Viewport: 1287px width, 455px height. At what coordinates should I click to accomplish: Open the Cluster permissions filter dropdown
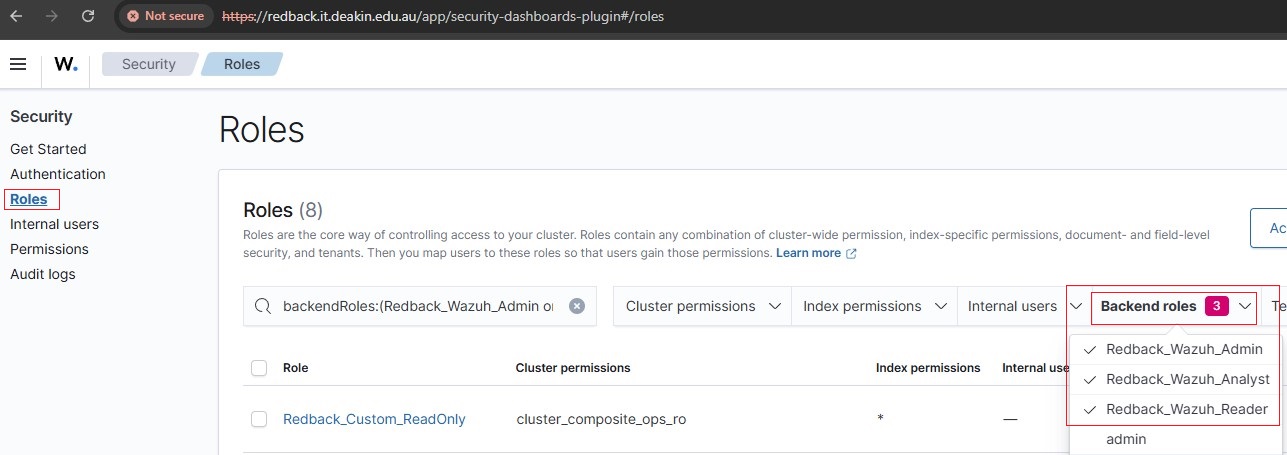(702, 306)
